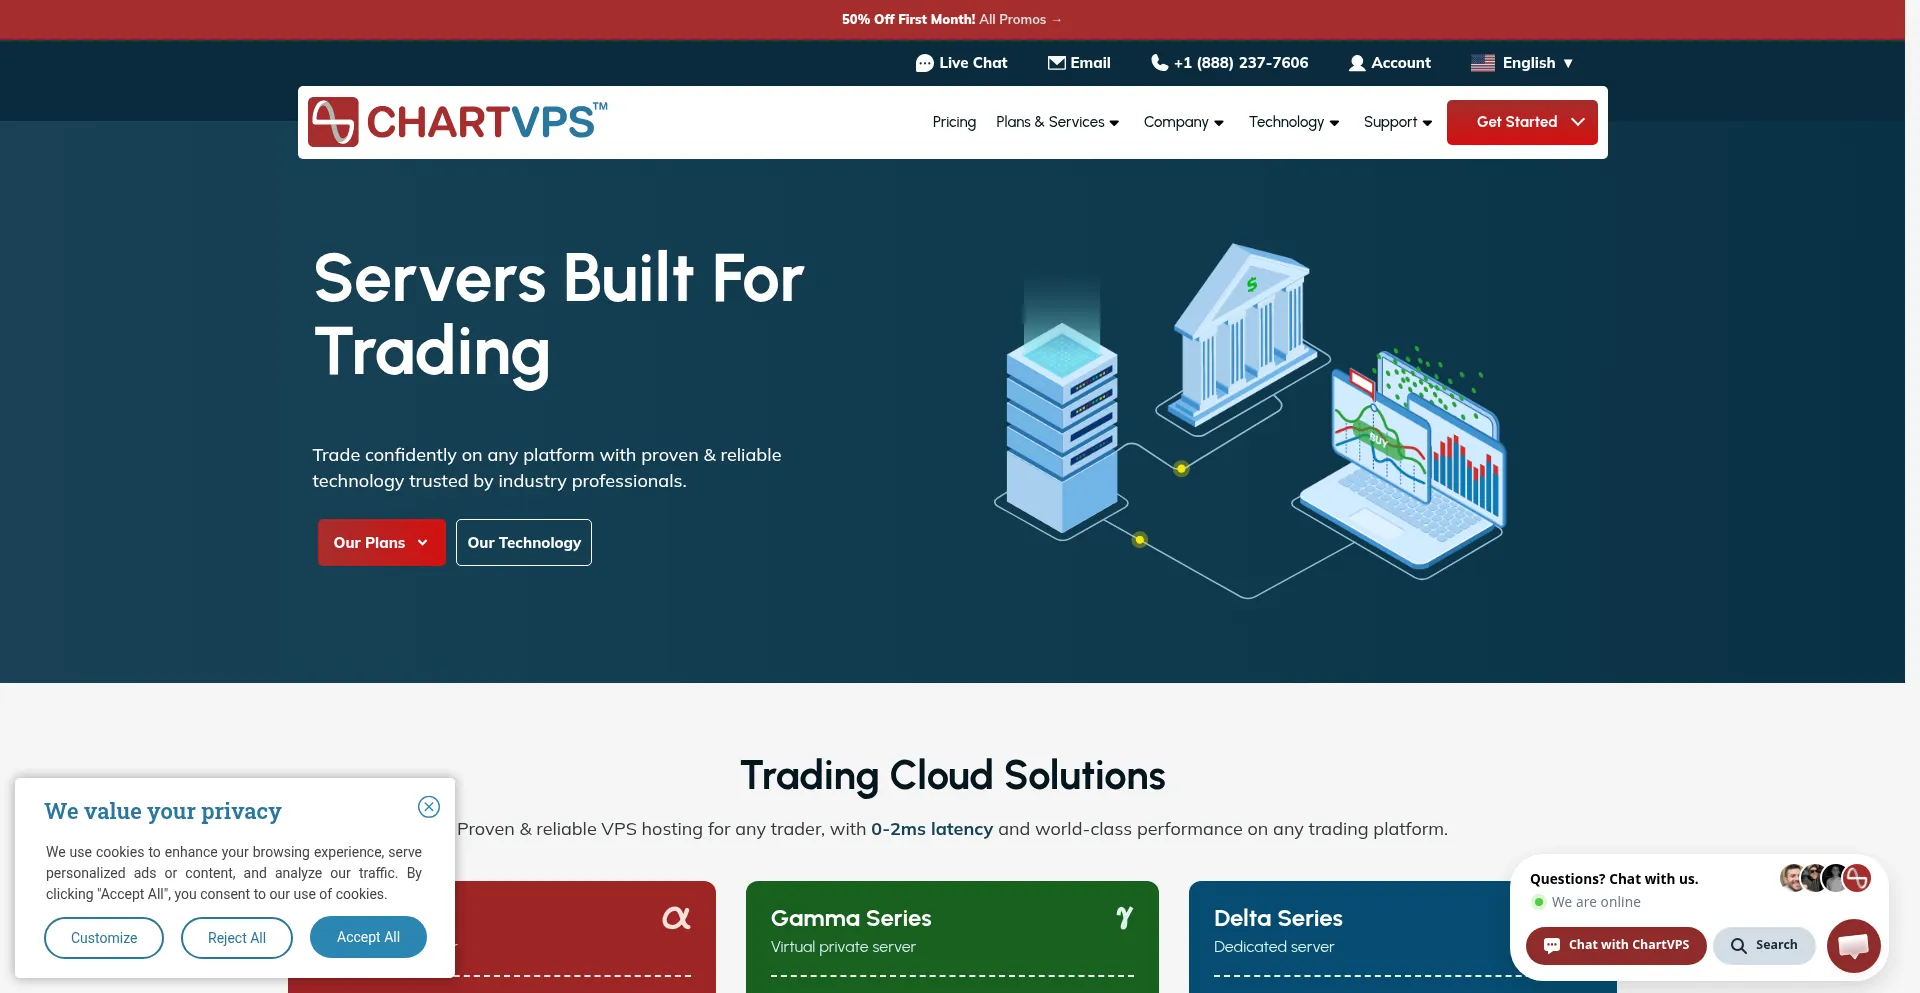Viewport: 1920px width, 993px height.
Task: Click the US flag icon
Action: 1482,63
